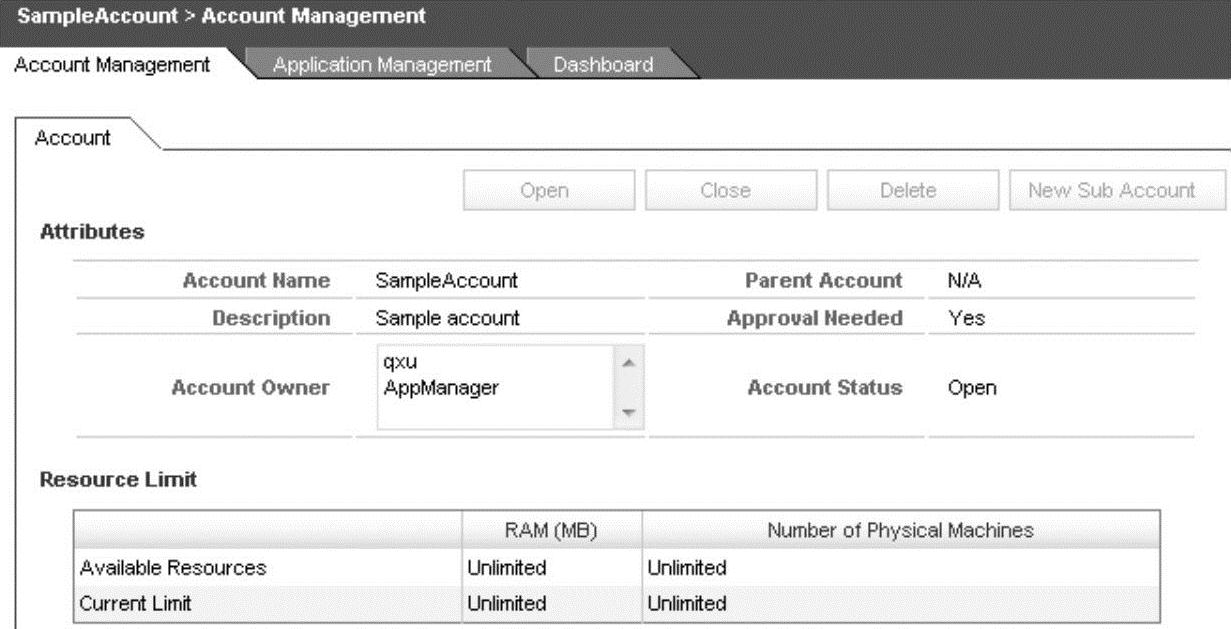Select AppManager in the Account Owner list
Viewport: 1231px width, 629px height.
pyautogui.click(x=427, y=383)
